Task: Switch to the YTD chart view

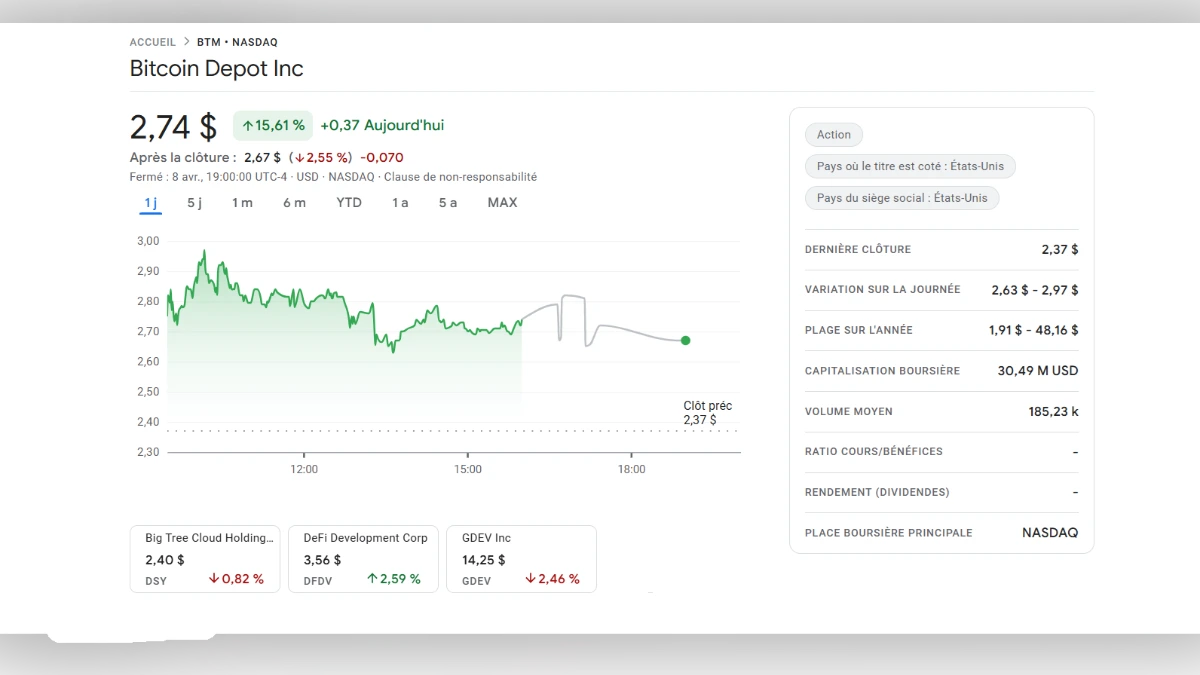Action: [x=348, y=202]
